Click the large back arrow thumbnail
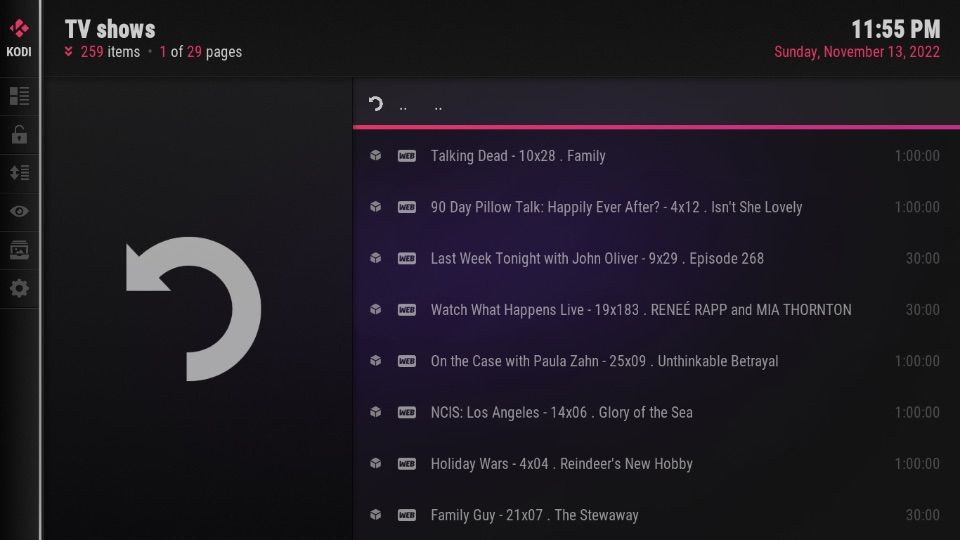960x540 pixels. click(x=193, y=309)
